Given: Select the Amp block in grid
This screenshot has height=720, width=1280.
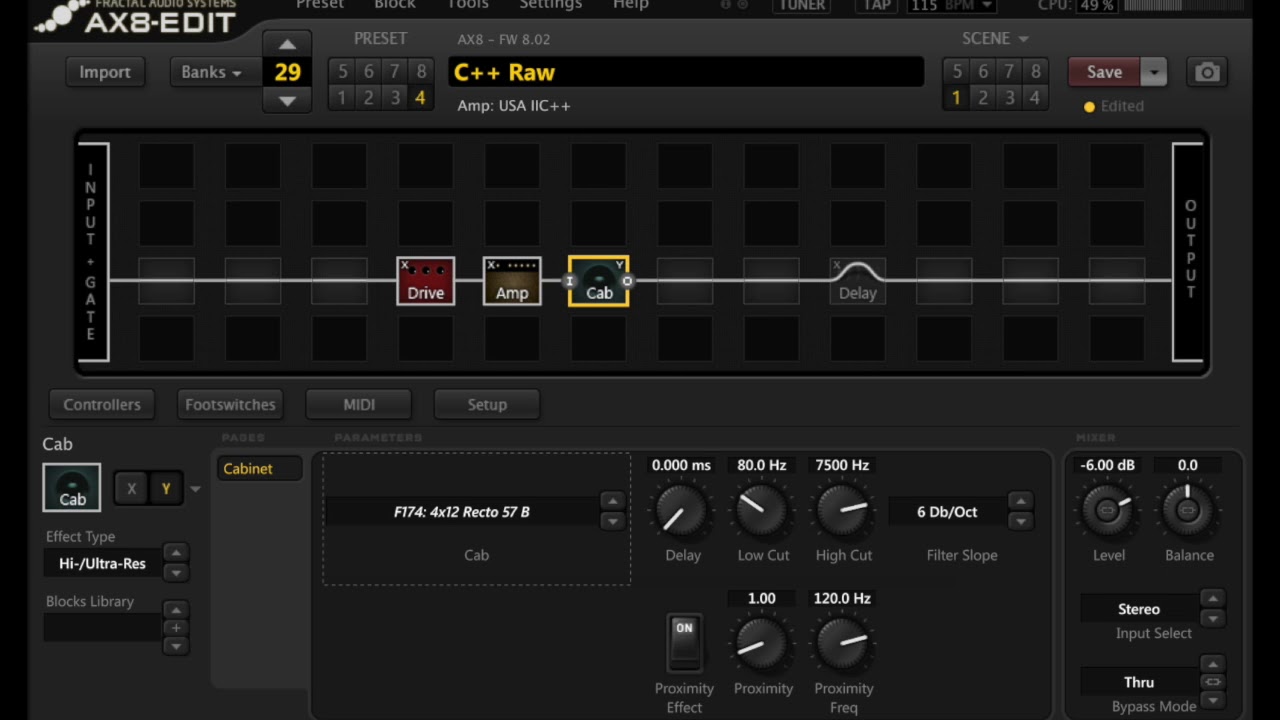Looking at the screenshot, I should (x=512, y=281).
